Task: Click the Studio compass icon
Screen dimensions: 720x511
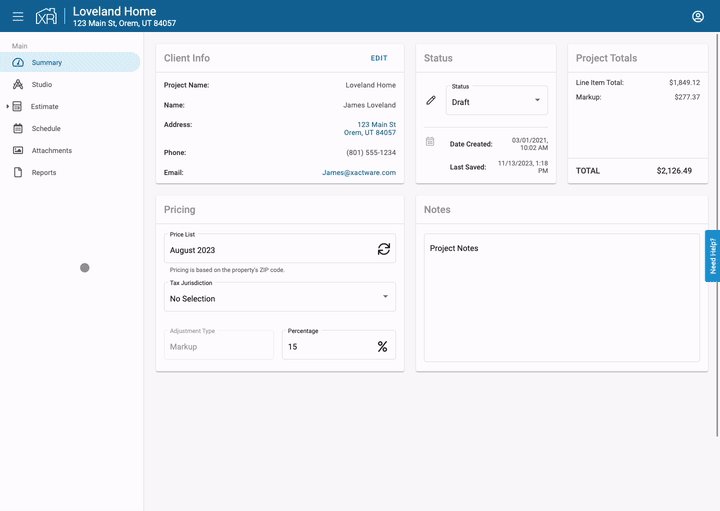Action: (x=18, y=84)
